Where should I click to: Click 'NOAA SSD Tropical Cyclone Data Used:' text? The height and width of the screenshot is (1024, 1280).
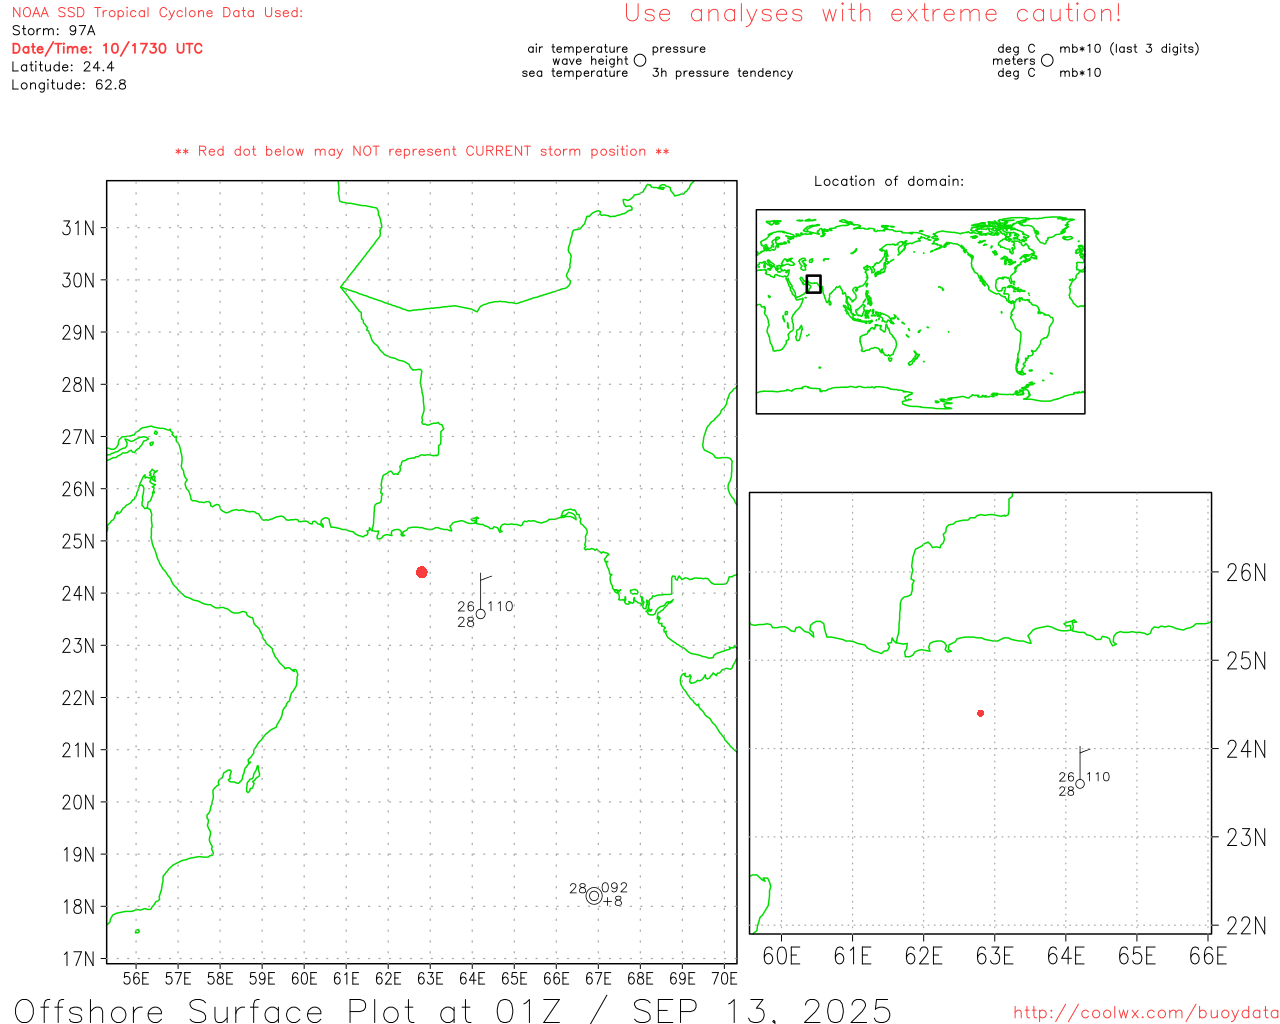click(157, 13)
